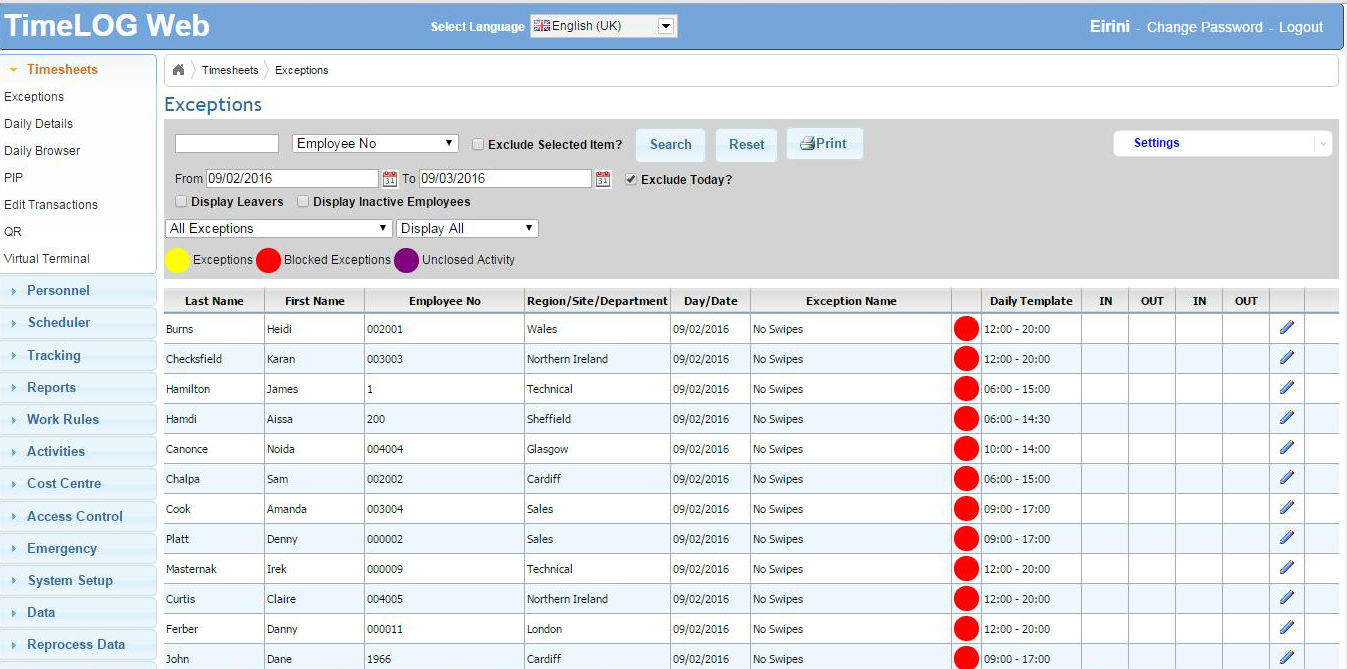
Task: Click the Logout link
Action: point(1300,28)
